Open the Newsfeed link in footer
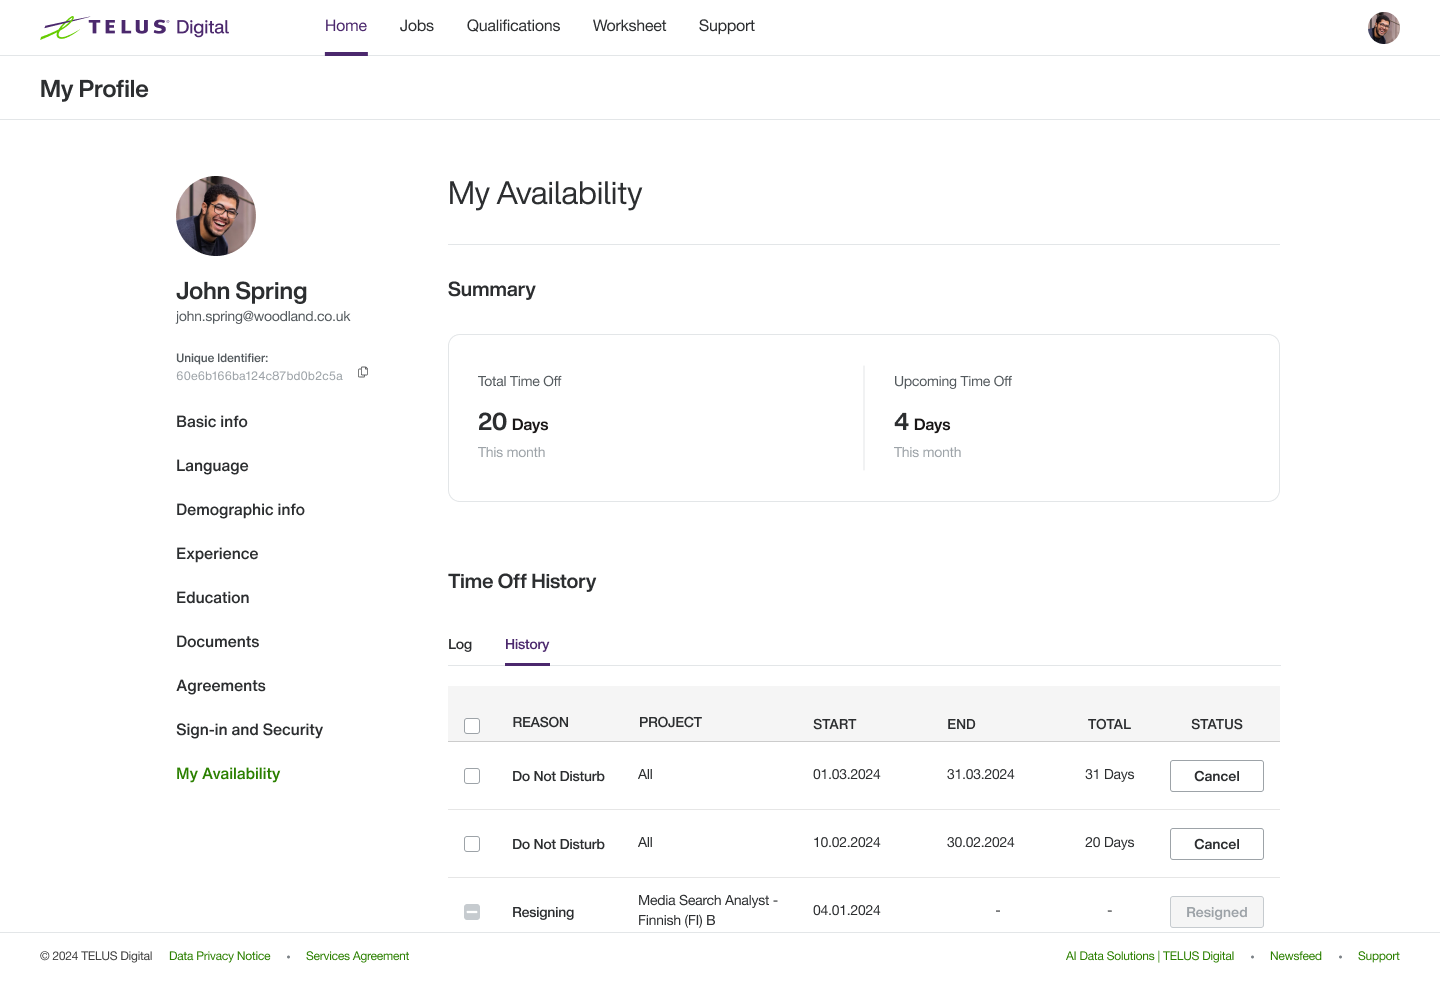 (1296, 955)
